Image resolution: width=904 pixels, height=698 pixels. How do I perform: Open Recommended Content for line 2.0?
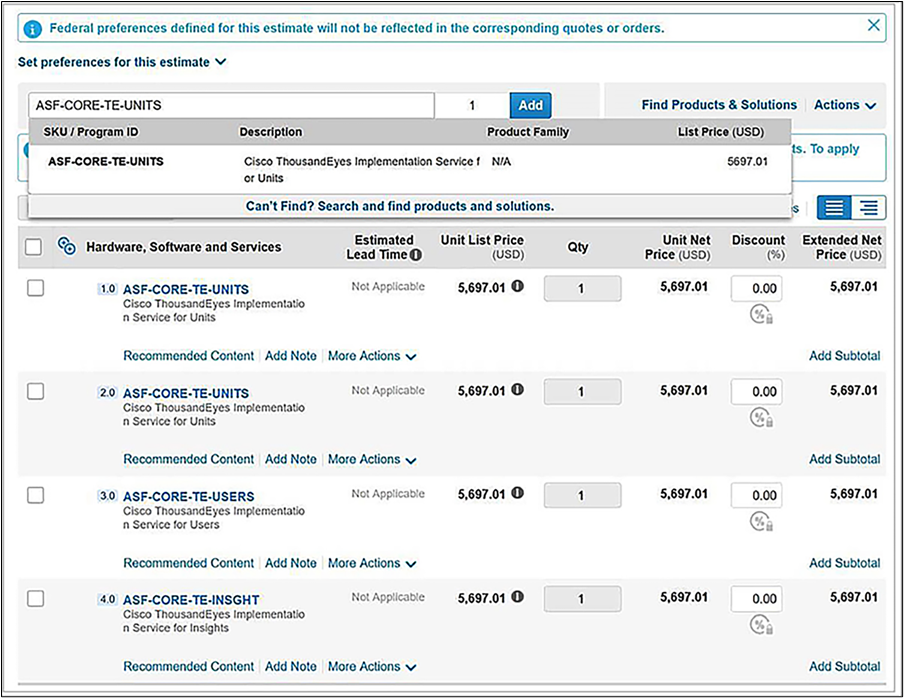click(x=189, y=459)
